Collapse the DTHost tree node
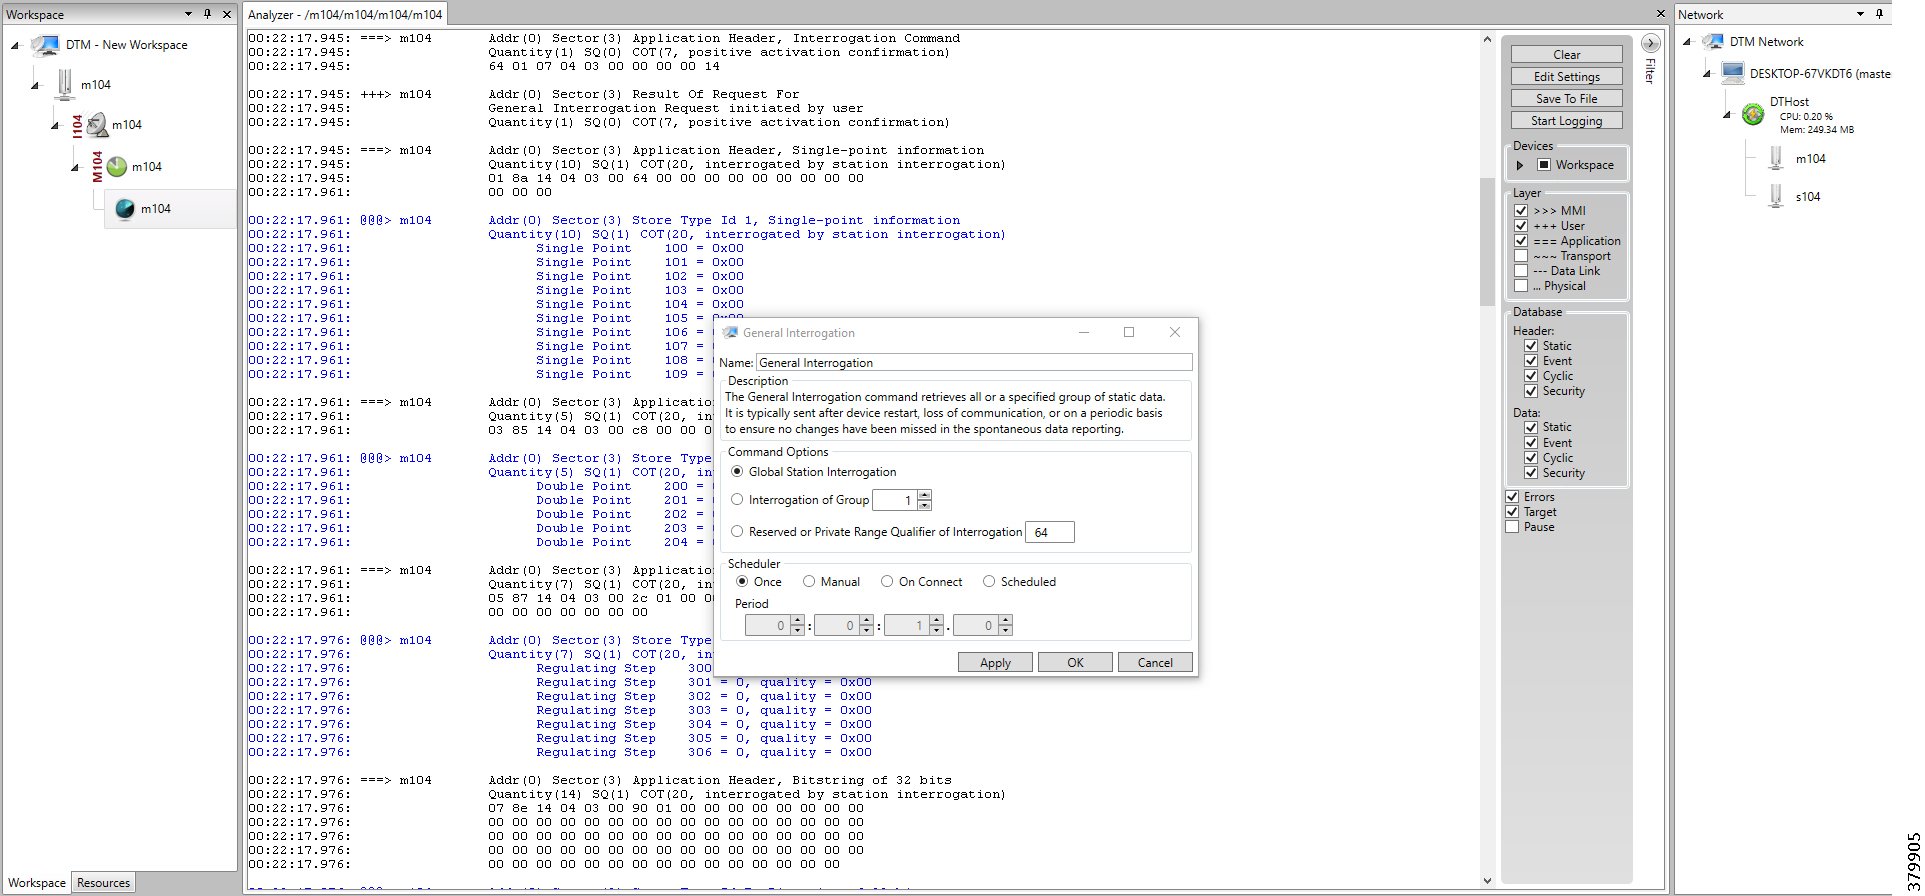Image resolution: width=1925 pixels, height=896 pixels. 1727,115
